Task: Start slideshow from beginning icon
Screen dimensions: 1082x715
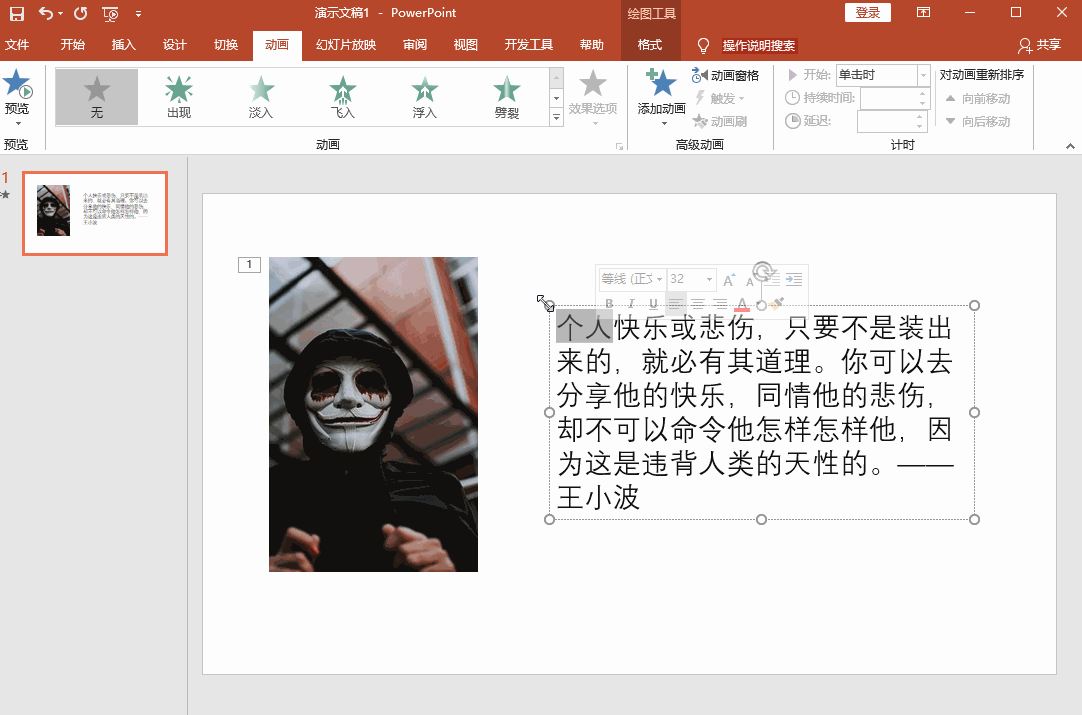Action: pos(110,14)
